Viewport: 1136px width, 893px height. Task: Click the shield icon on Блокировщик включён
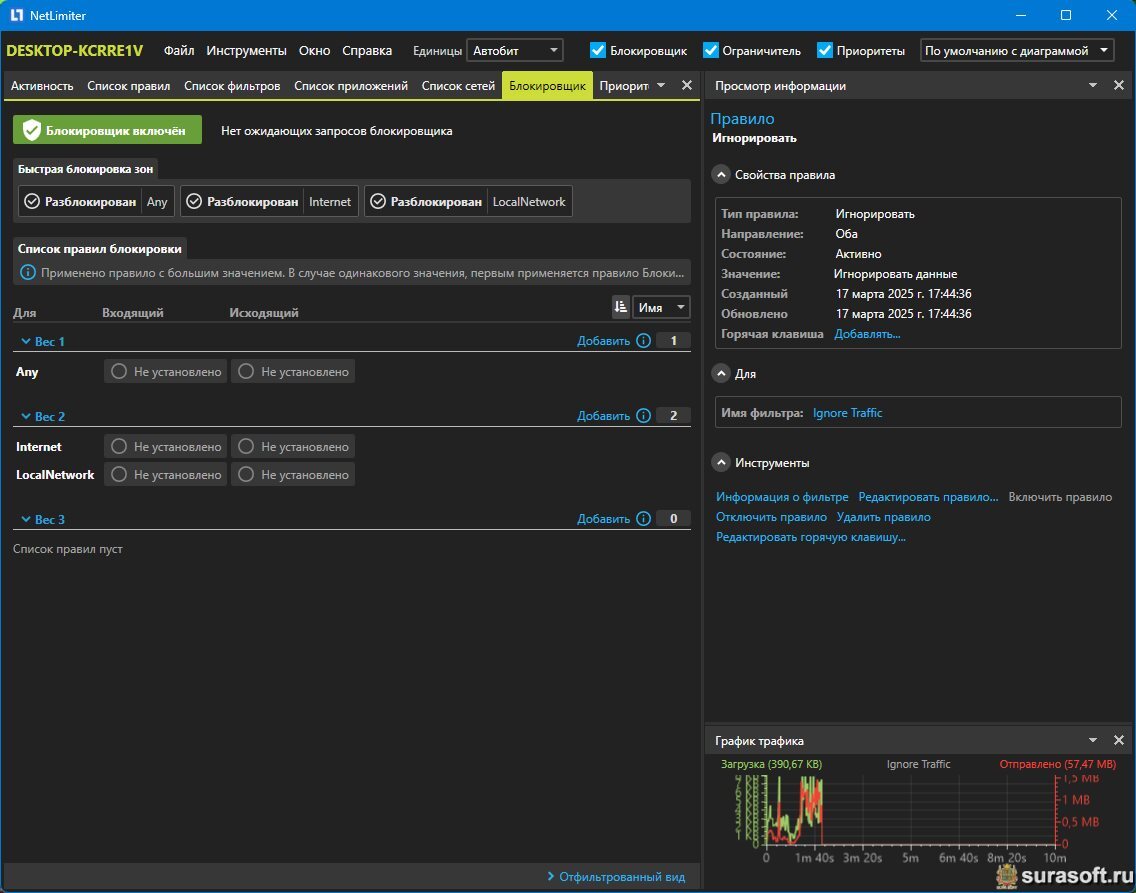point(31,130)
